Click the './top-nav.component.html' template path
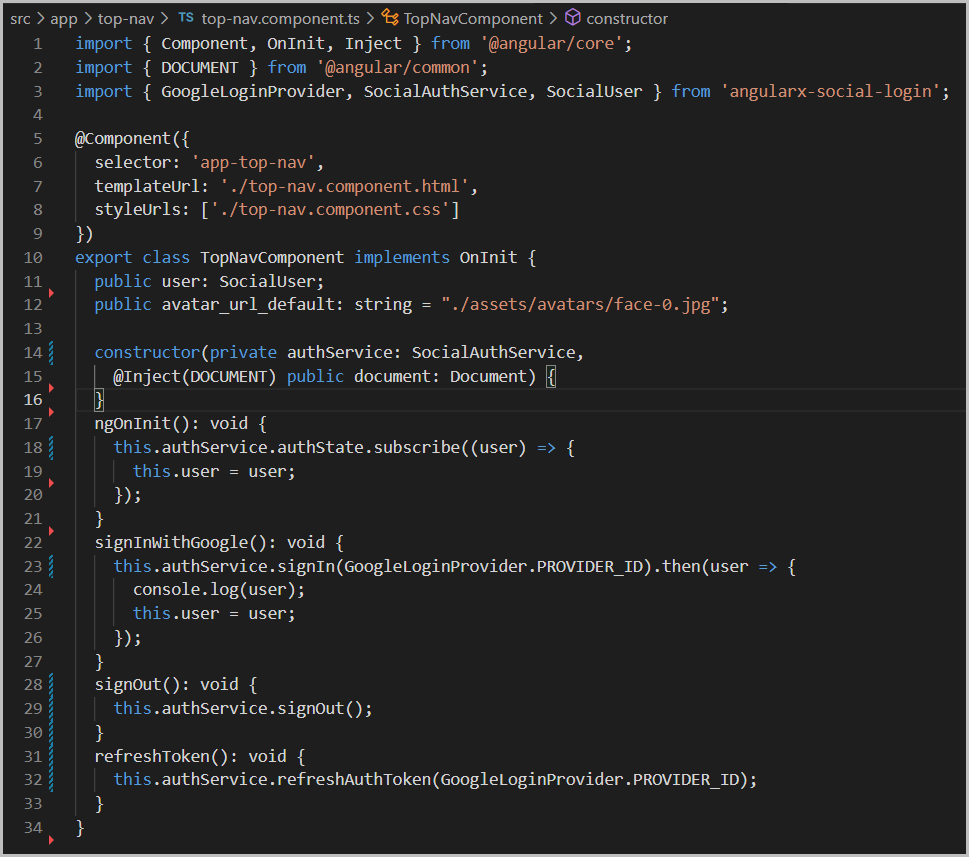Image resolution: width=969 pixels, height=857 pixels. [350, 186]
